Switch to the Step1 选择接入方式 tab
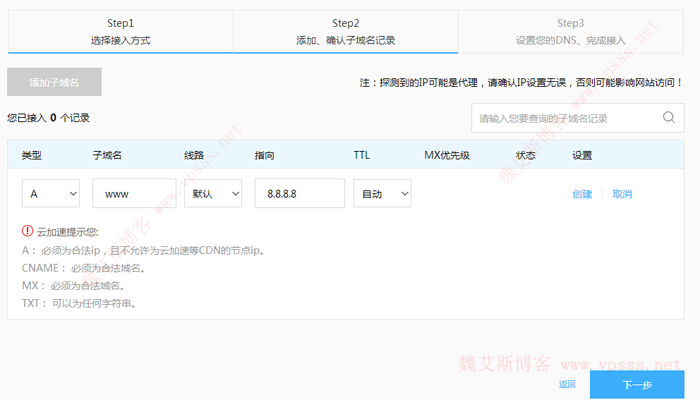Viewport: 700px width, 400px height. click(x=120, y=31)
